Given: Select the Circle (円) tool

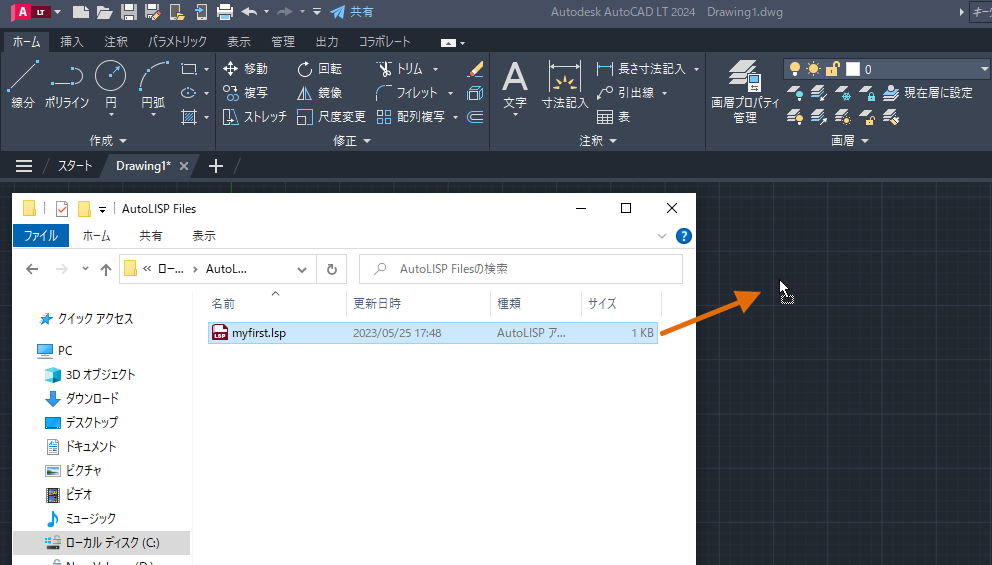Looking at the screenshot, I should [111, 85].
